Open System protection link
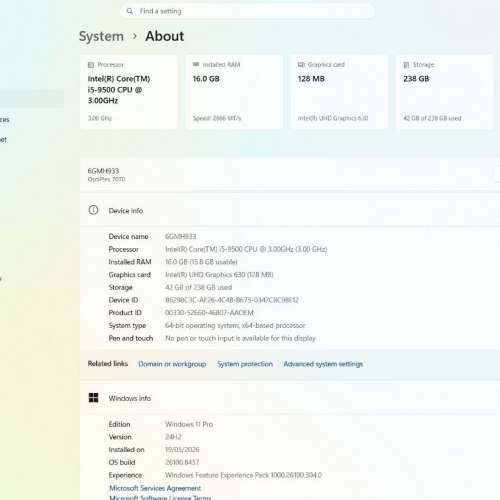The width and height of the screenshot is (500, 500). pos(245,364)
